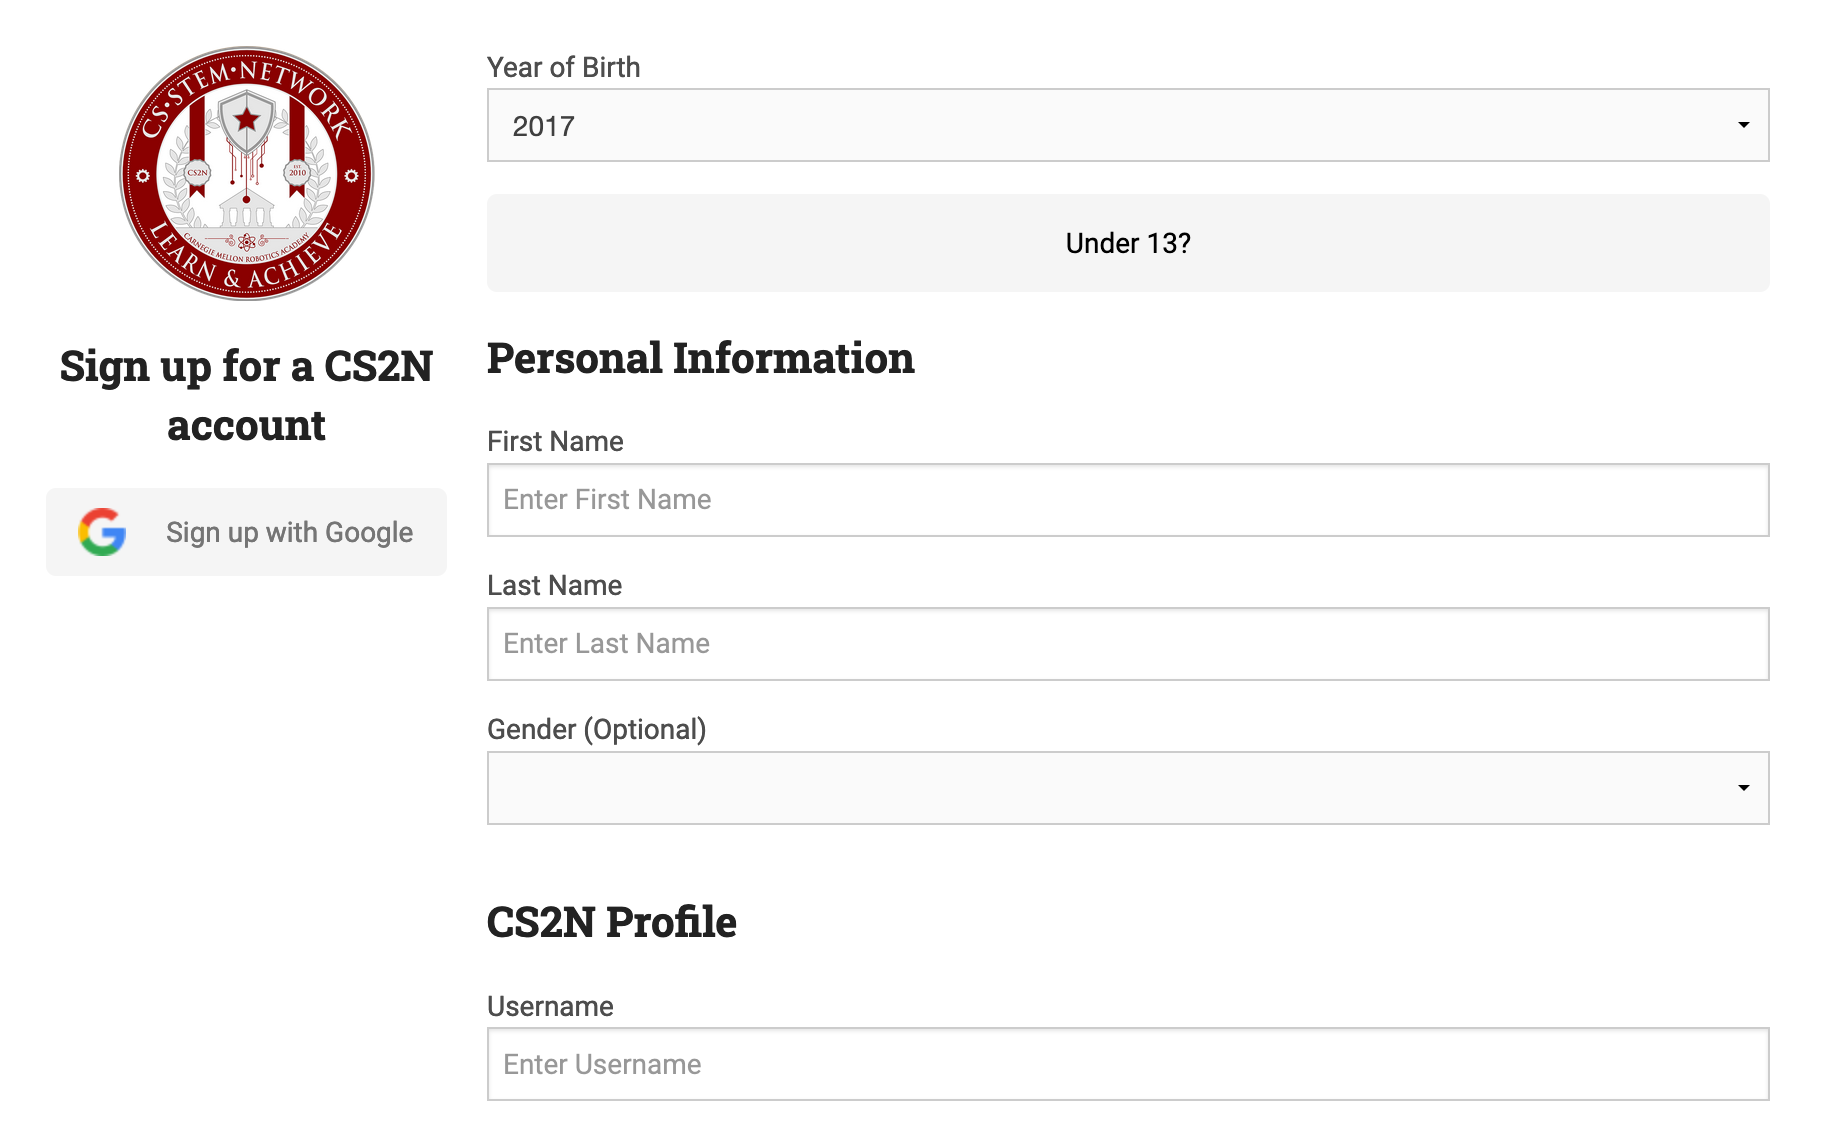Focus the Enter Username field
The height and width of the screenshot is (1134, 1828).
click(x=1128, y=1064)
